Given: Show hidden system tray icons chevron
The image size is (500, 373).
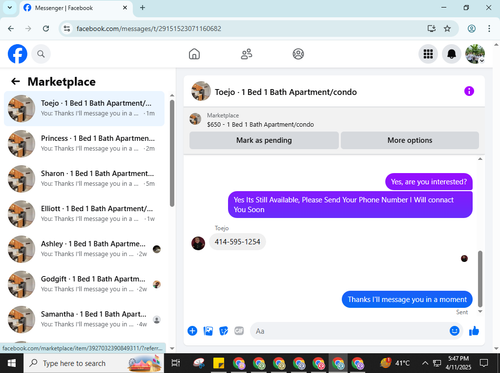Looking at the screenshot, I should pos(425,363).
